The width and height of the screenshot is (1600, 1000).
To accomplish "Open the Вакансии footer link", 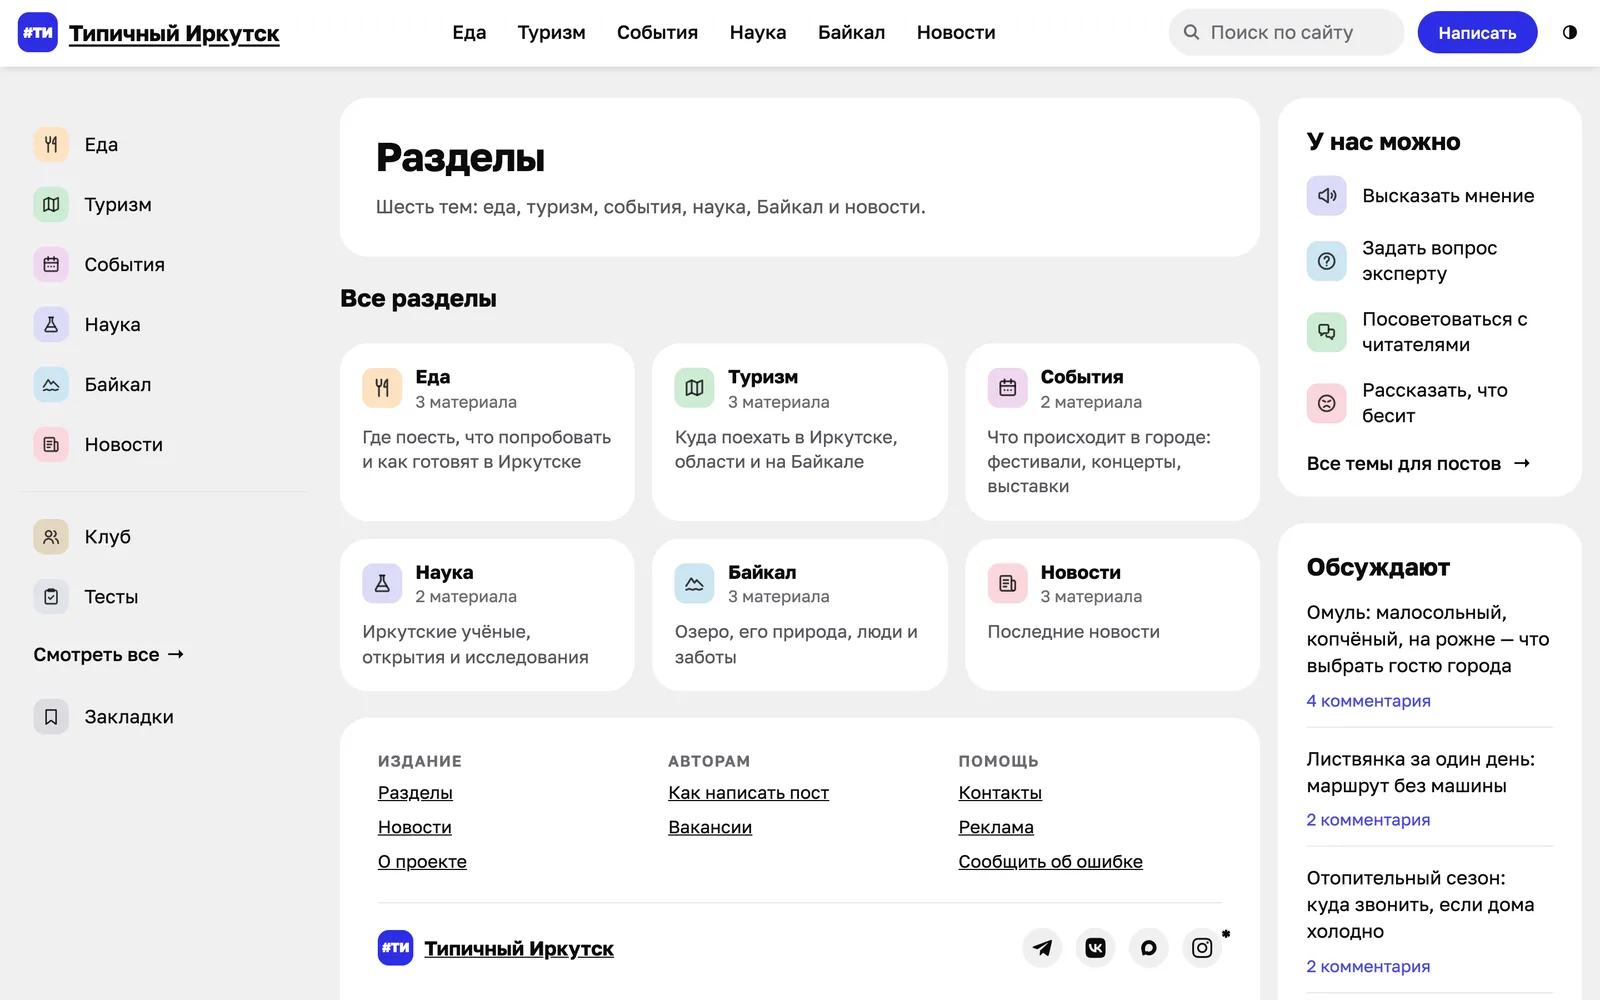I will click(x=710, y=827).
